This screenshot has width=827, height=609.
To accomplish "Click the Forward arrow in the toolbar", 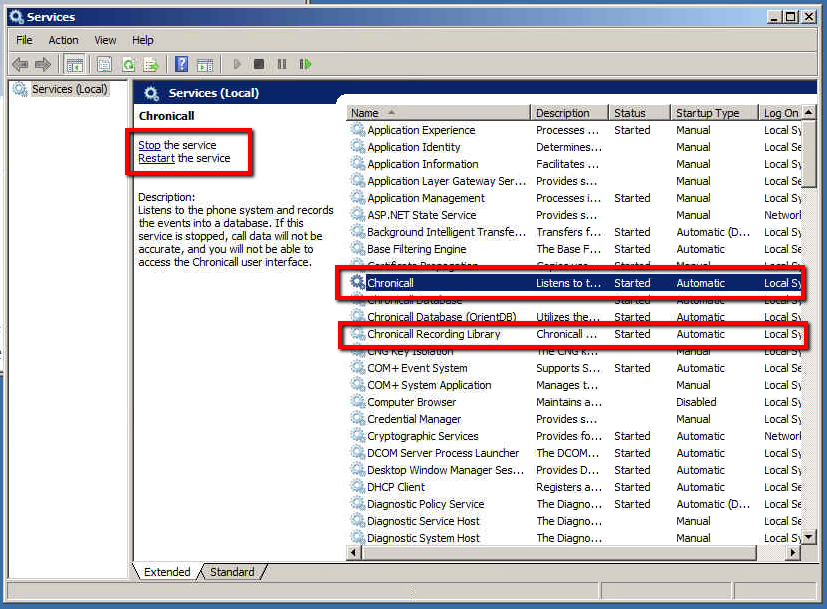I will 43,64.
